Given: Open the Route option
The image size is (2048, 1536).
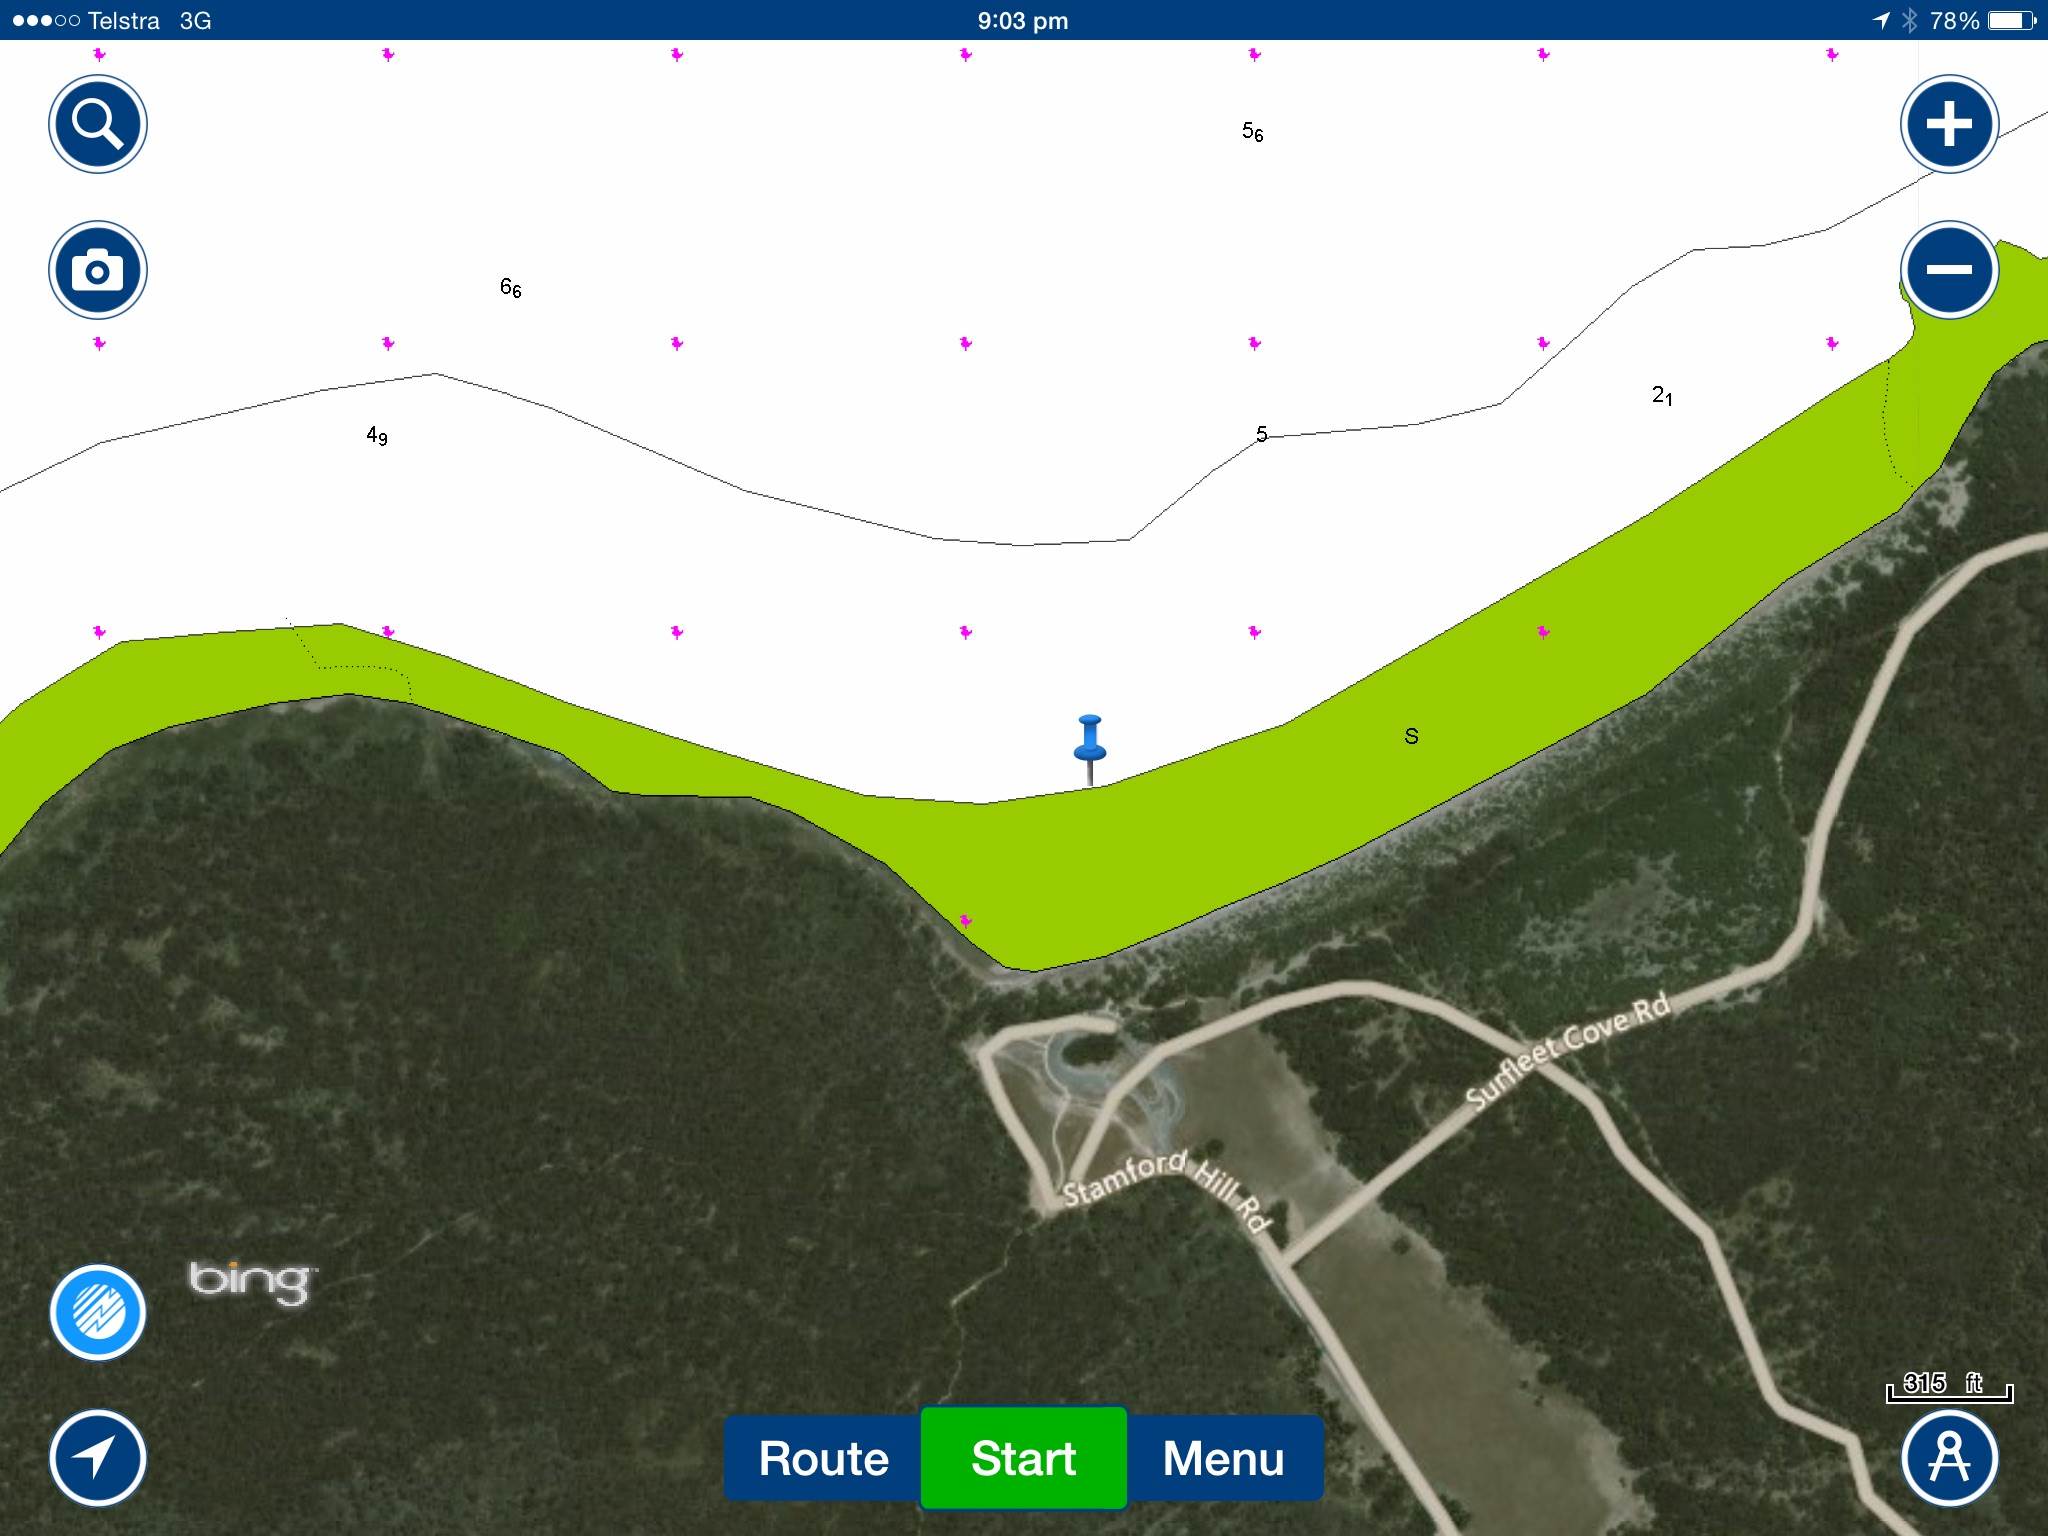Looking at the screenshot, I should click(x=823, y=1458).
